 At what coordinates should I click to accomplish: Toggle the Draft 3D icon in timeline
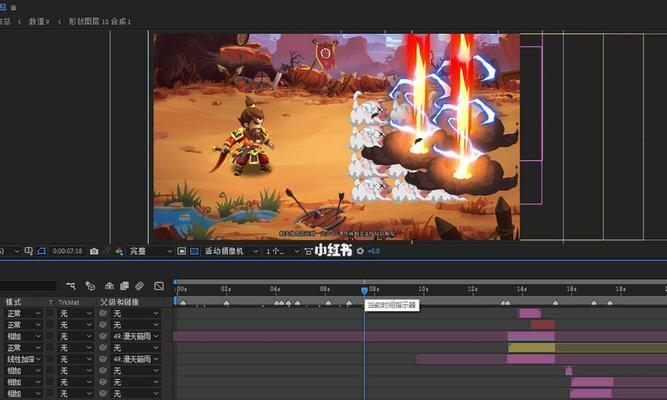tap(90, 286)
